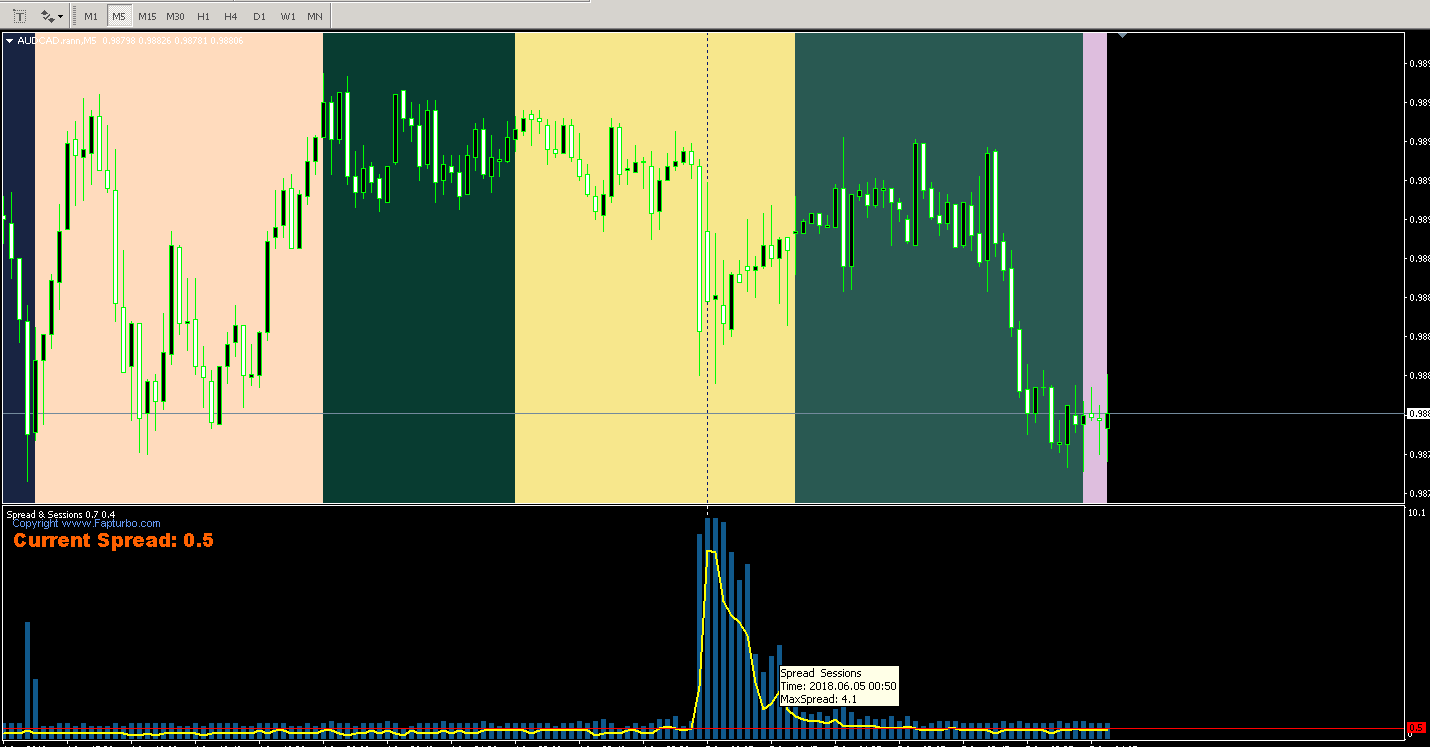Switch chart to H4 timeframe
Screen dimensions: 1430x747
(231, 16)
